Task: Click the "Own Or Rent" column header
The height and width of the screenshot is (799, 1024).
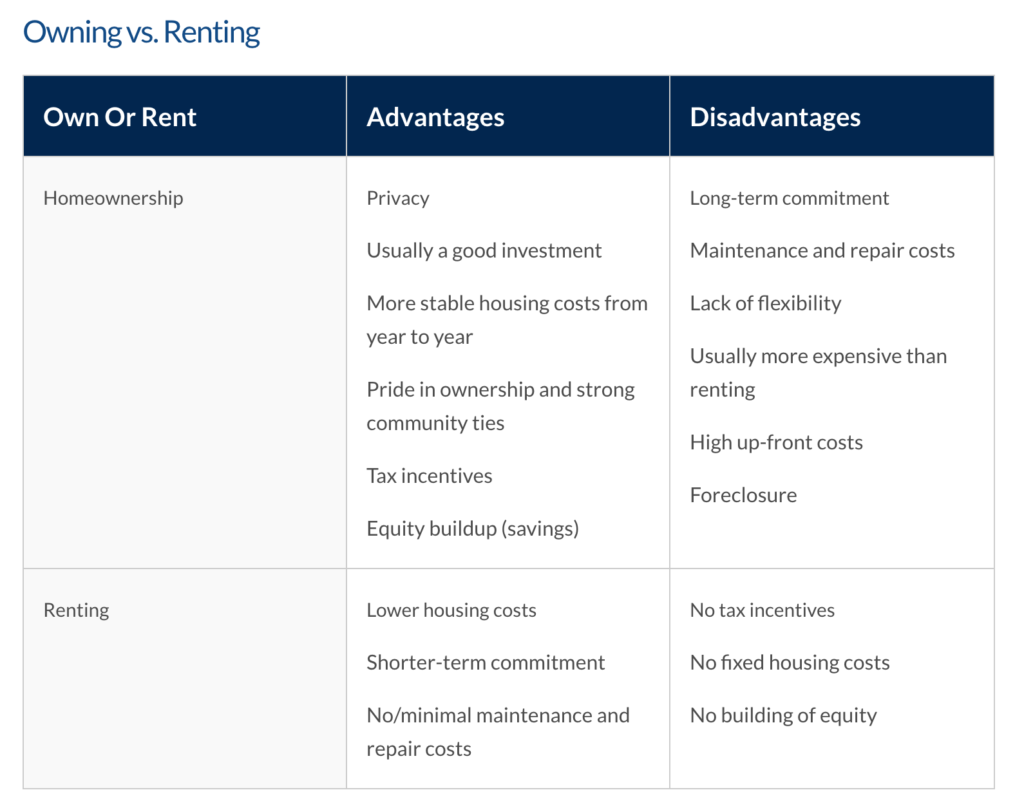Action: click(120, 117)
